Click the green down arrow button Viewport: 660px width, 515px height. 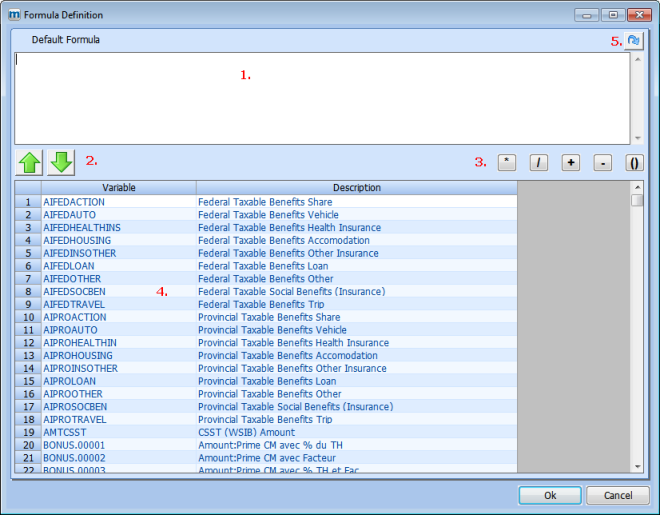(61, 162)
